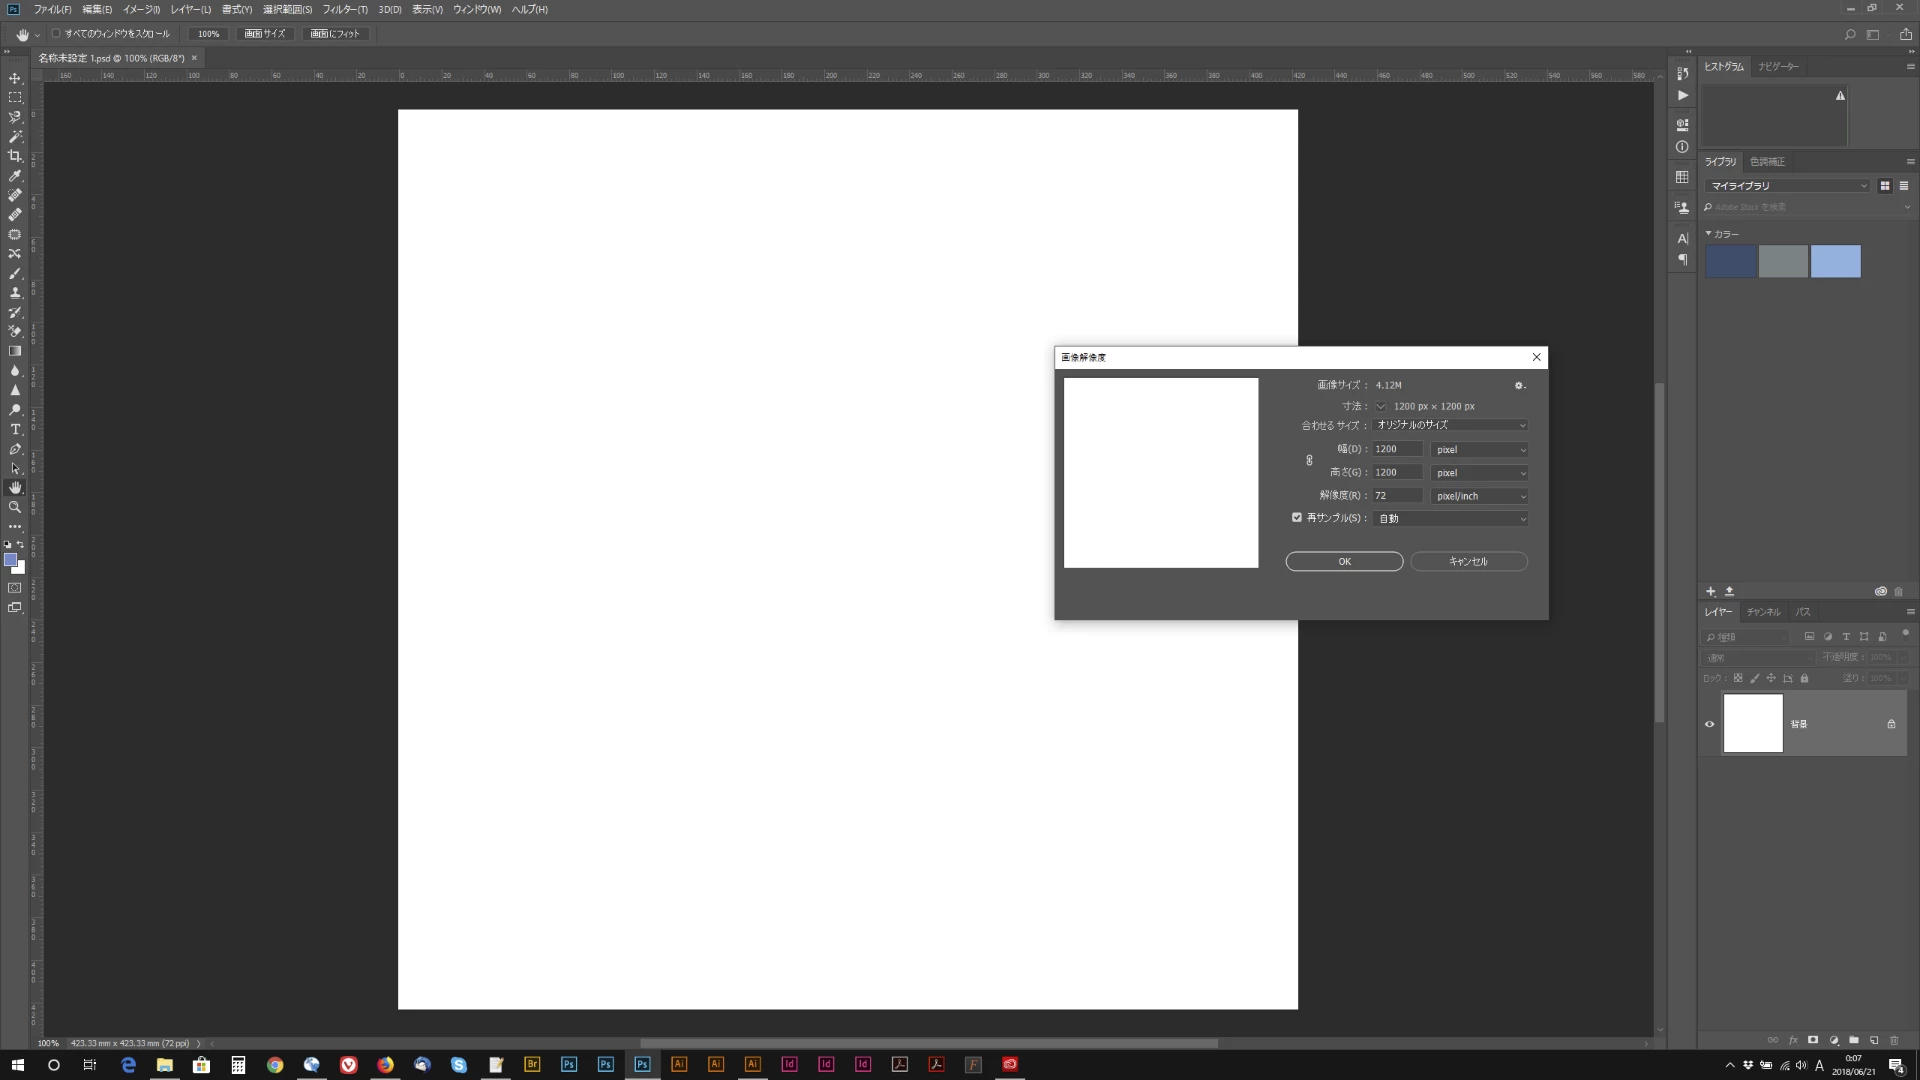This screenshot has height=1080, width=1920.
Task: Pick the gray library color swatch
Action: [1783, 262]
